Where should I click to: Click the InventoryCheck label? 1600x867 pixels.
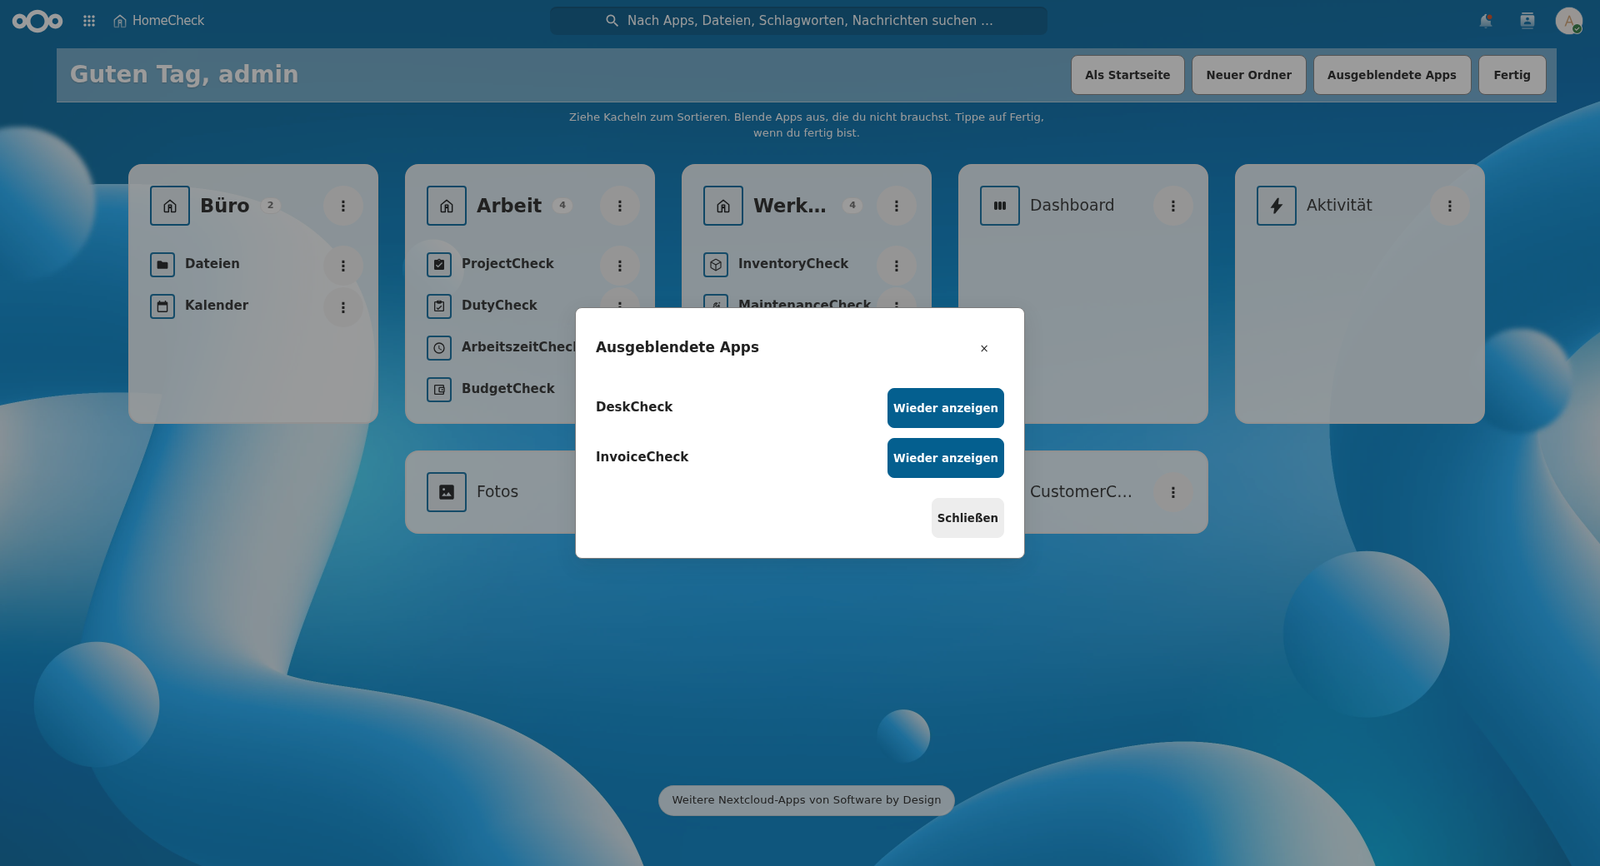793,264
